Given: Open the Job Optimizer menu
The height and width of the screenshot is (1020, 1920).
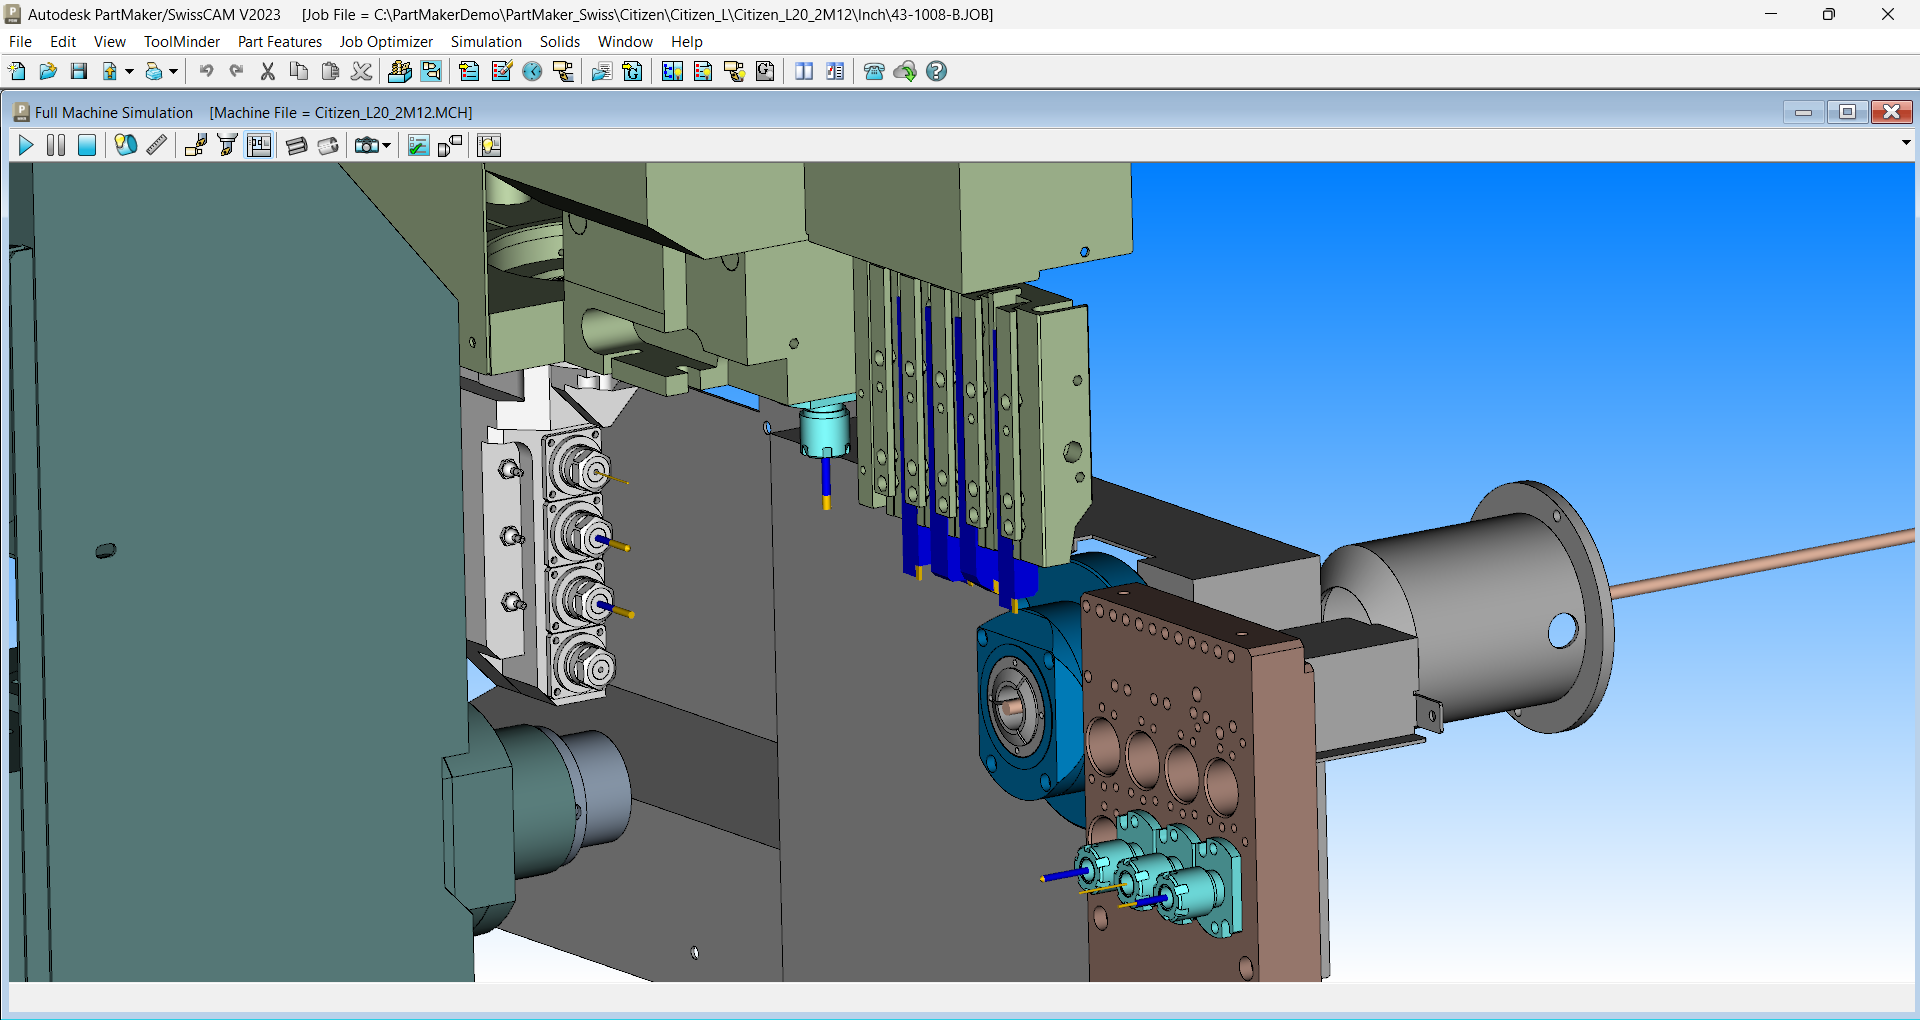Looking at the screenshot, I should pyautogui.click(x=386, y=42).
